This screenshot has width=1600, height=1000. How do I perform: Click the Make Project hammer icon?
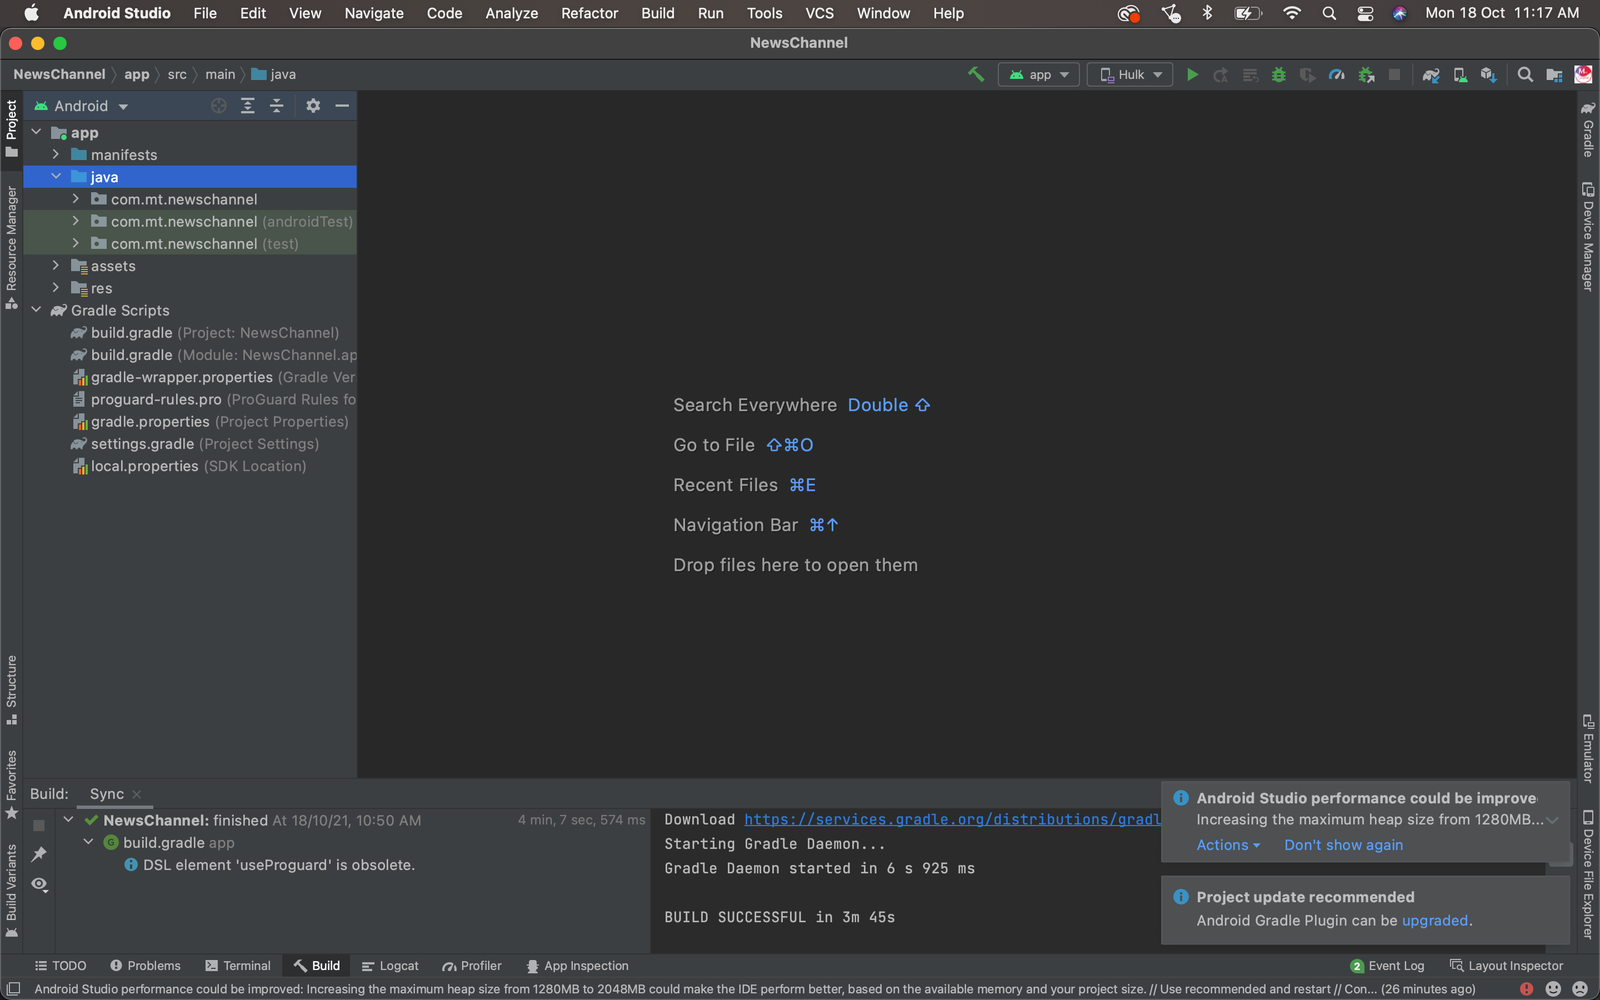coord(976,74)
